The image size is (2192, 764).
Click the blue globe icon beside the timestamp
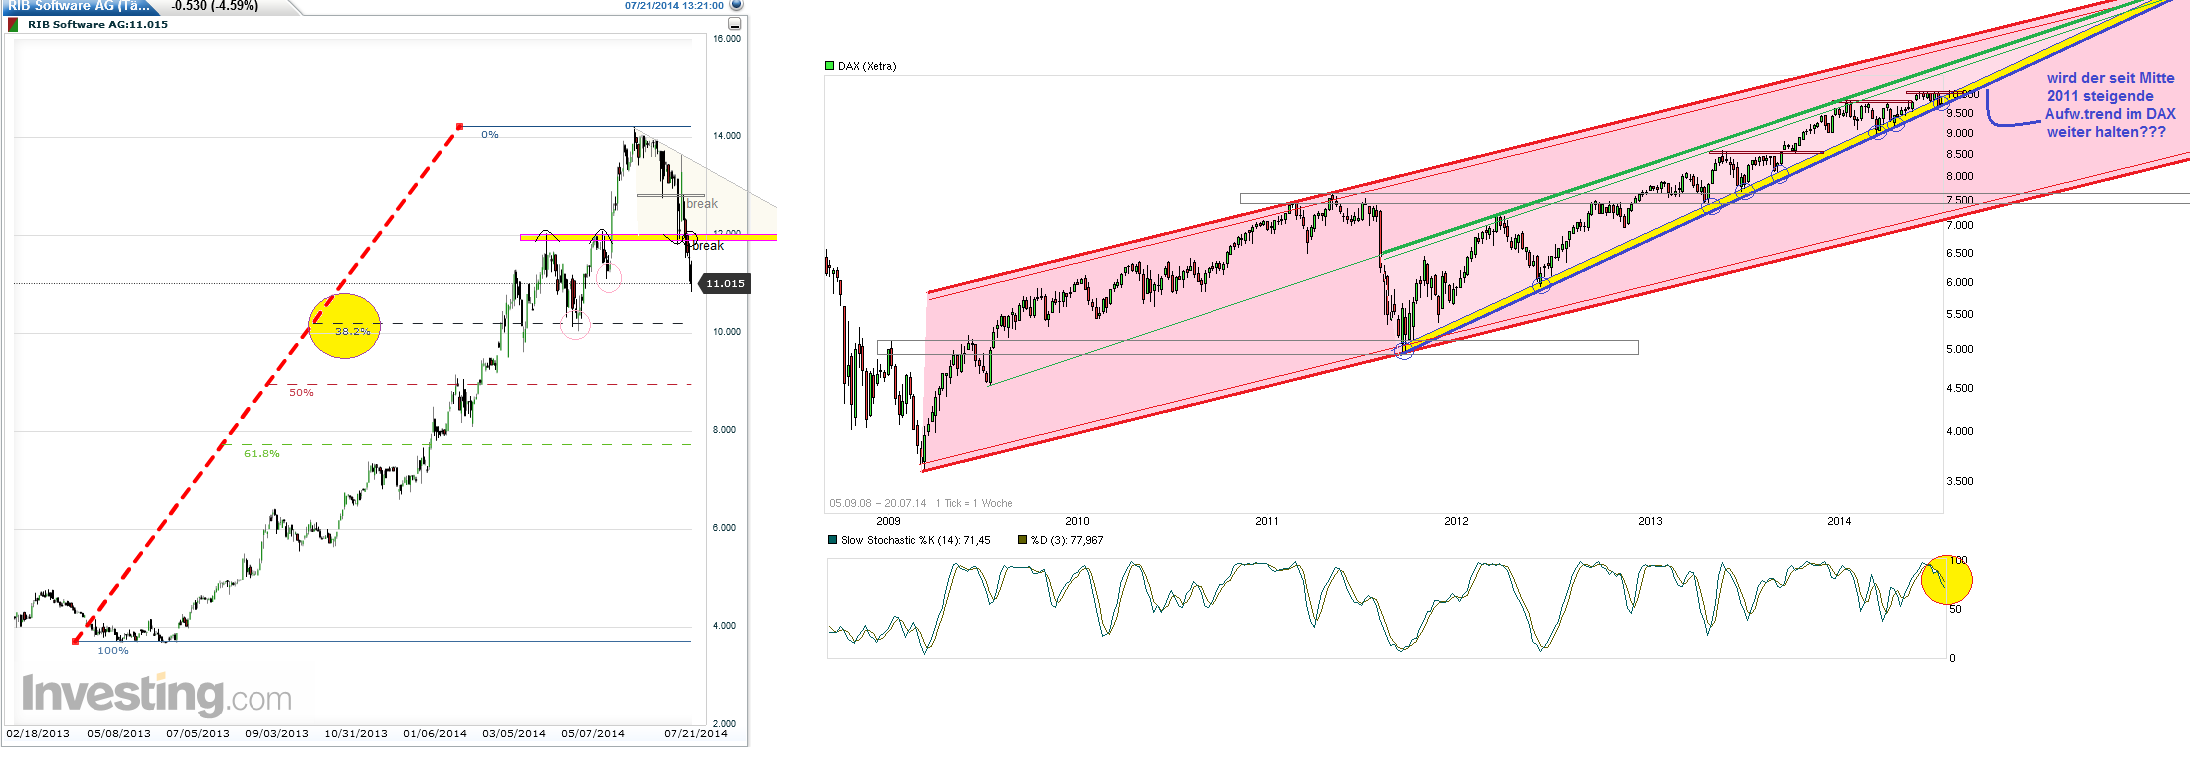[x=736, y=5]
